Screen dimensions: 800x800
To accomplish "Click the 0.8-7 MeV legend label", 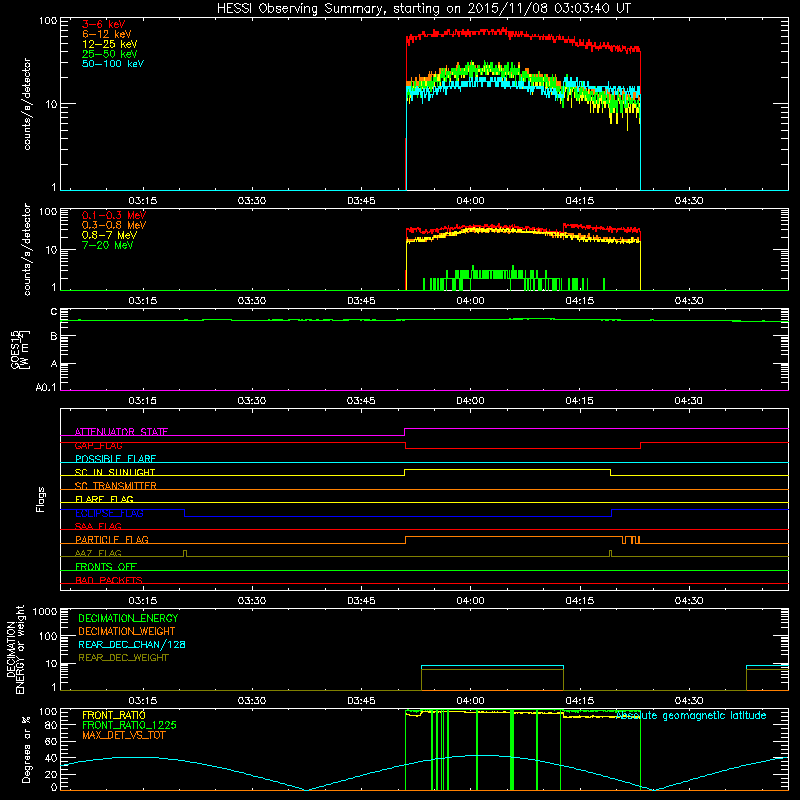I will 109,235.
